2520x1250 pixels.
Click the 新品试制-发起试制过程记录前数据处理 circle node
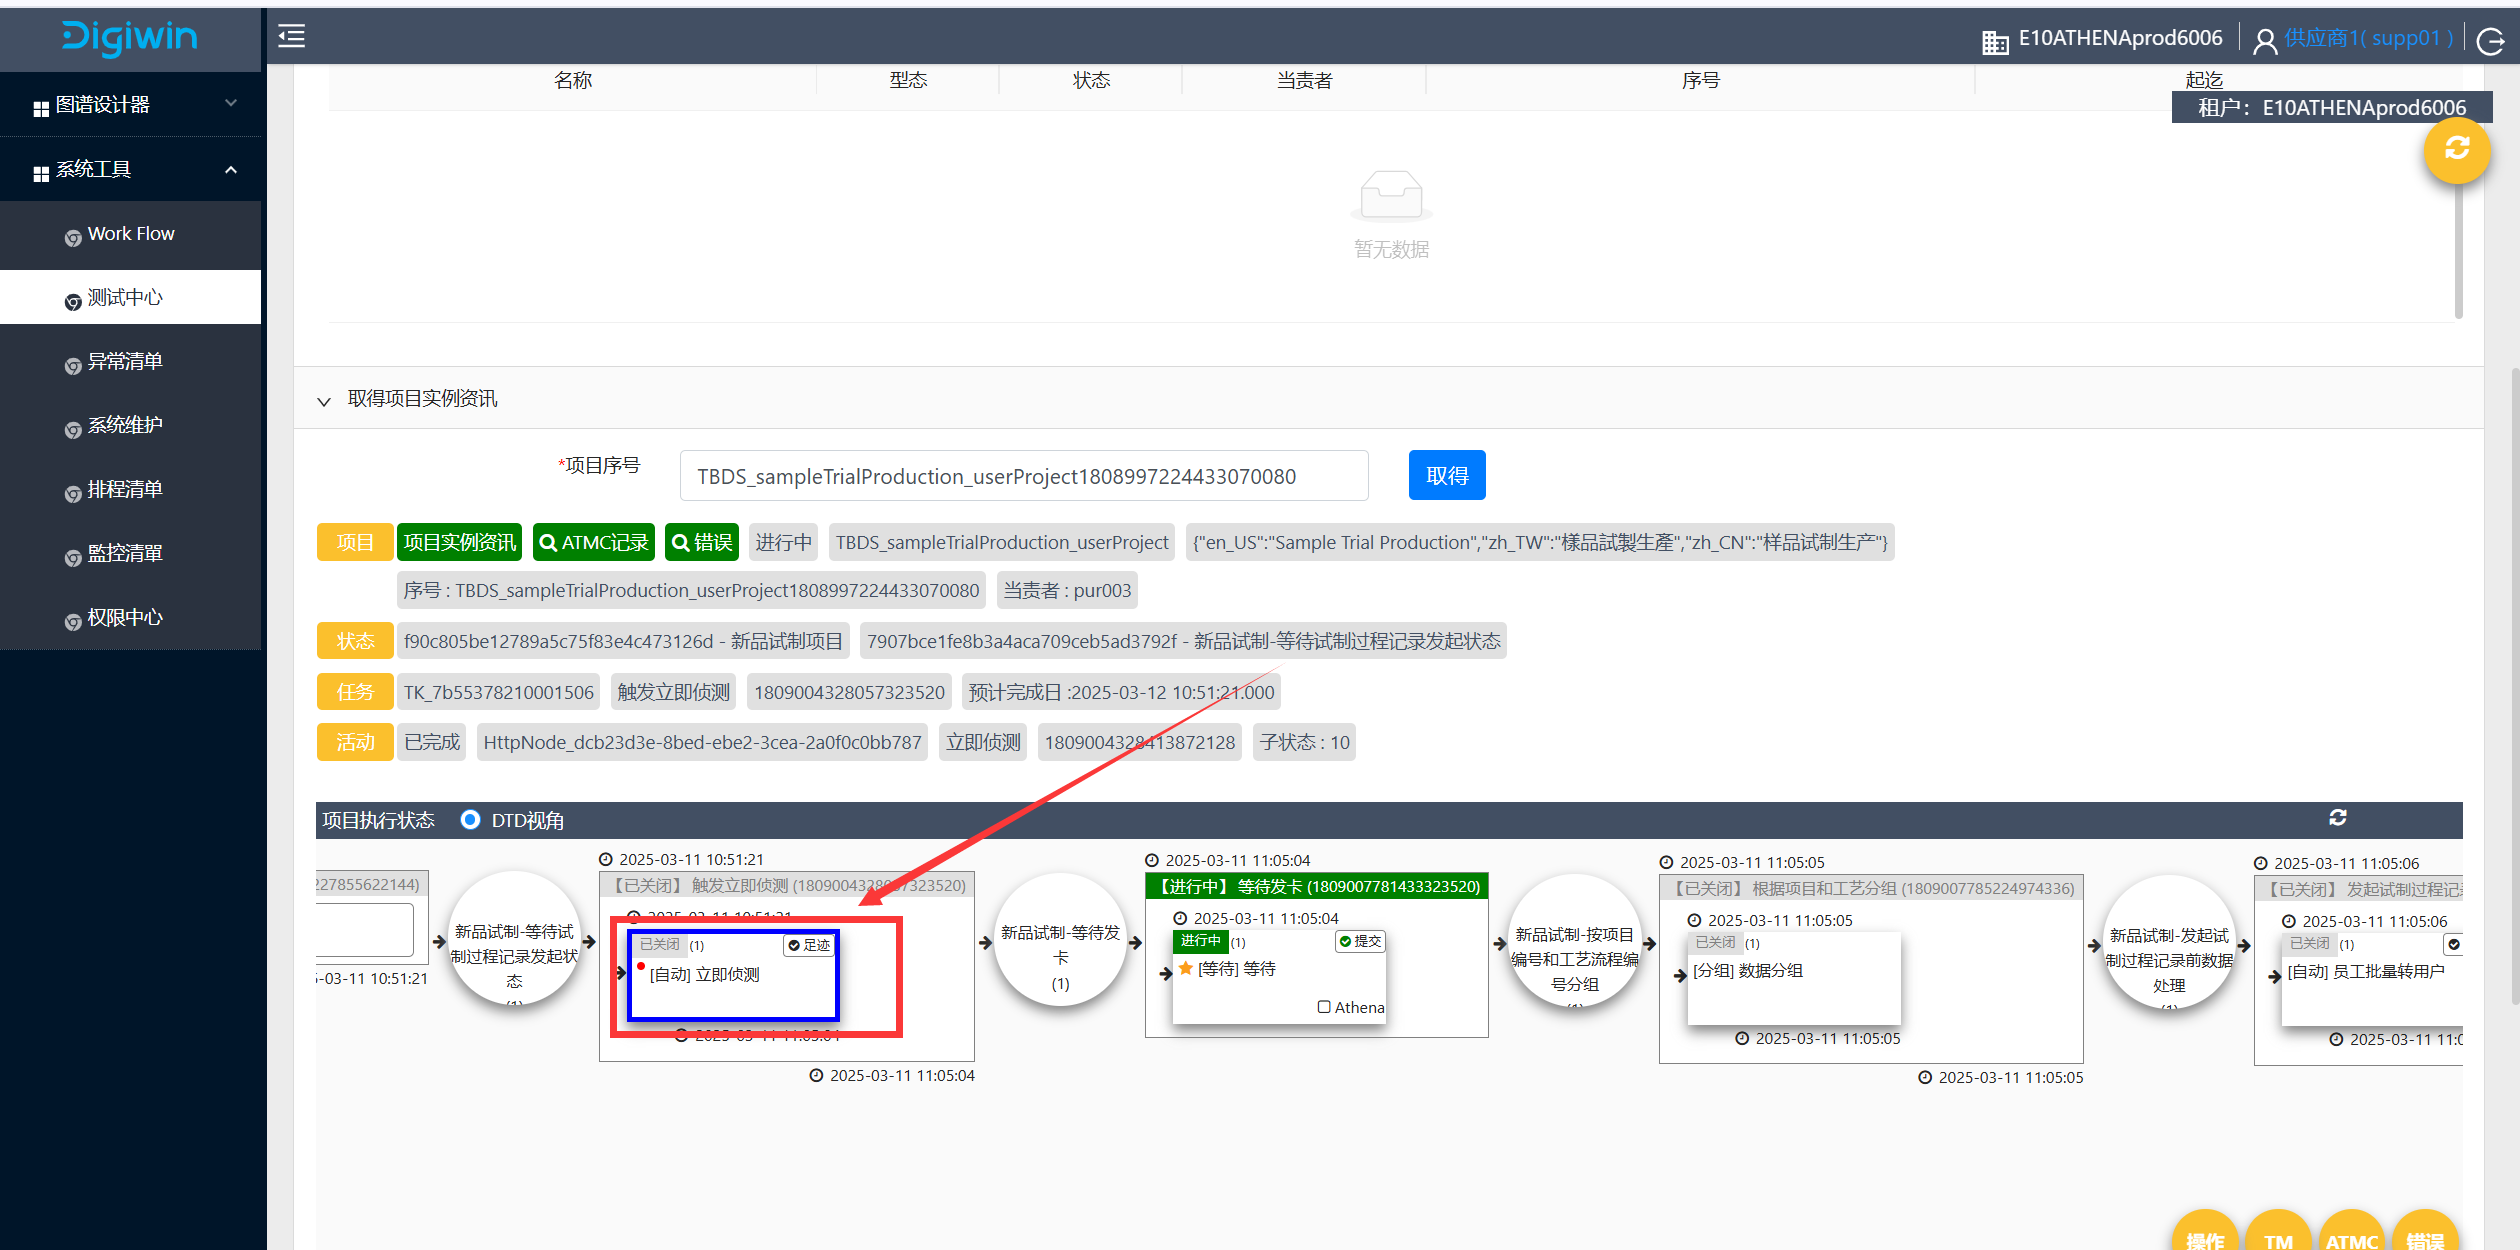2169,942
